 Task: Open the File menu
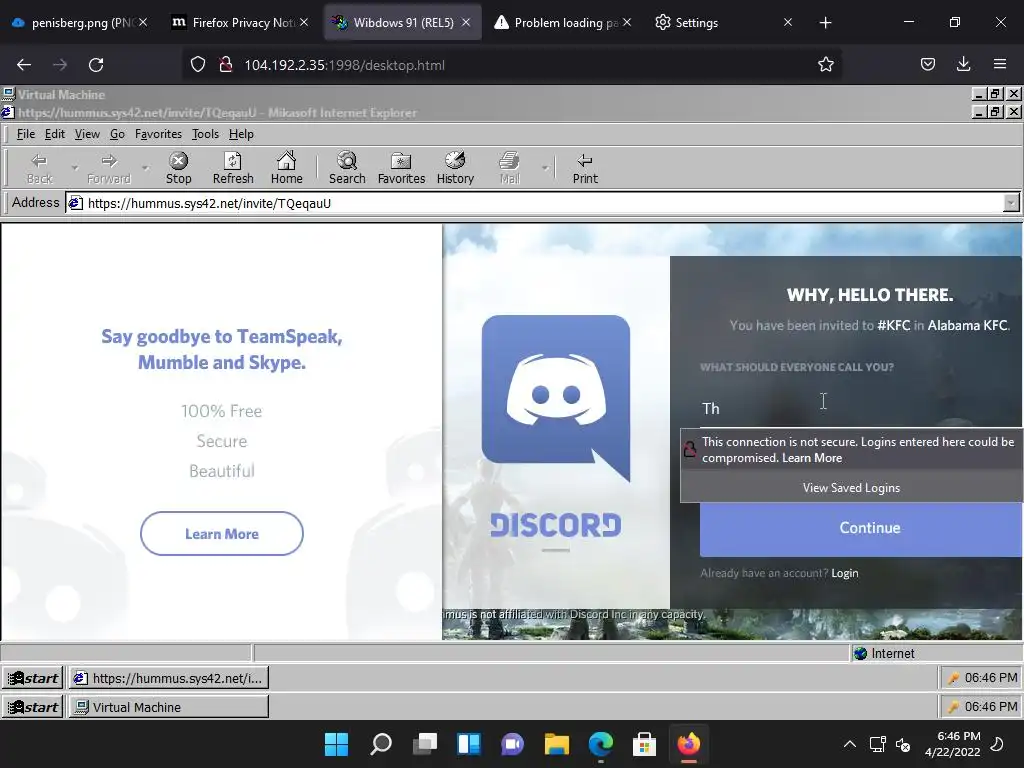25,134
